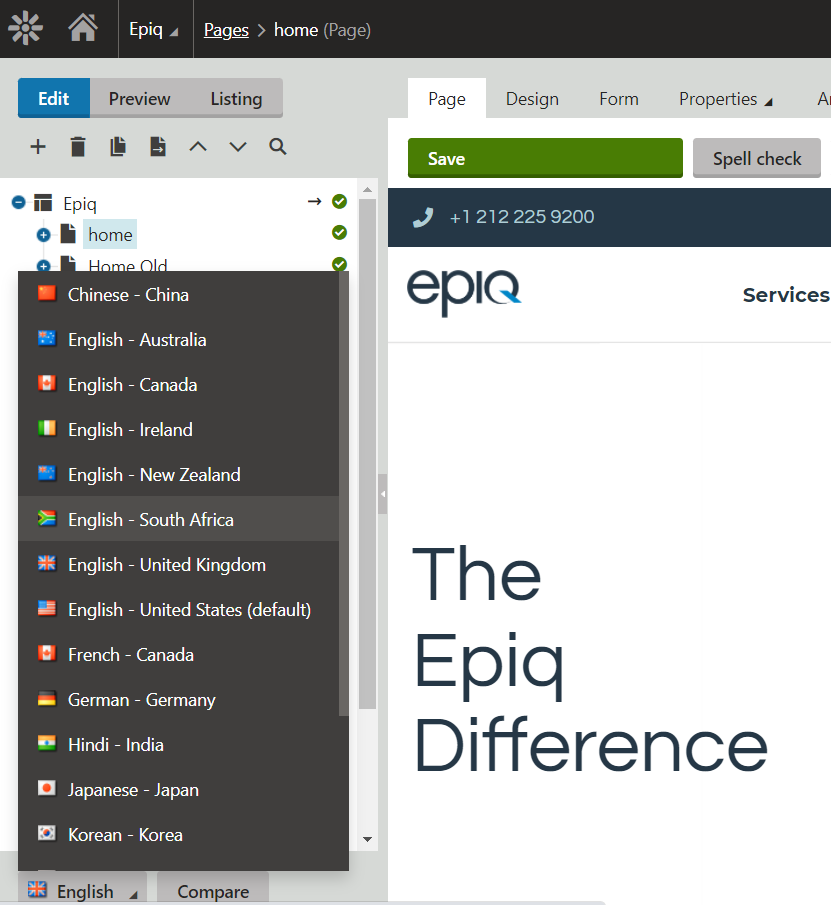The height and width of the screenshot is (905, 831).
Task: Click the content tree vertical scrollbar
Action: click(367, 450)
